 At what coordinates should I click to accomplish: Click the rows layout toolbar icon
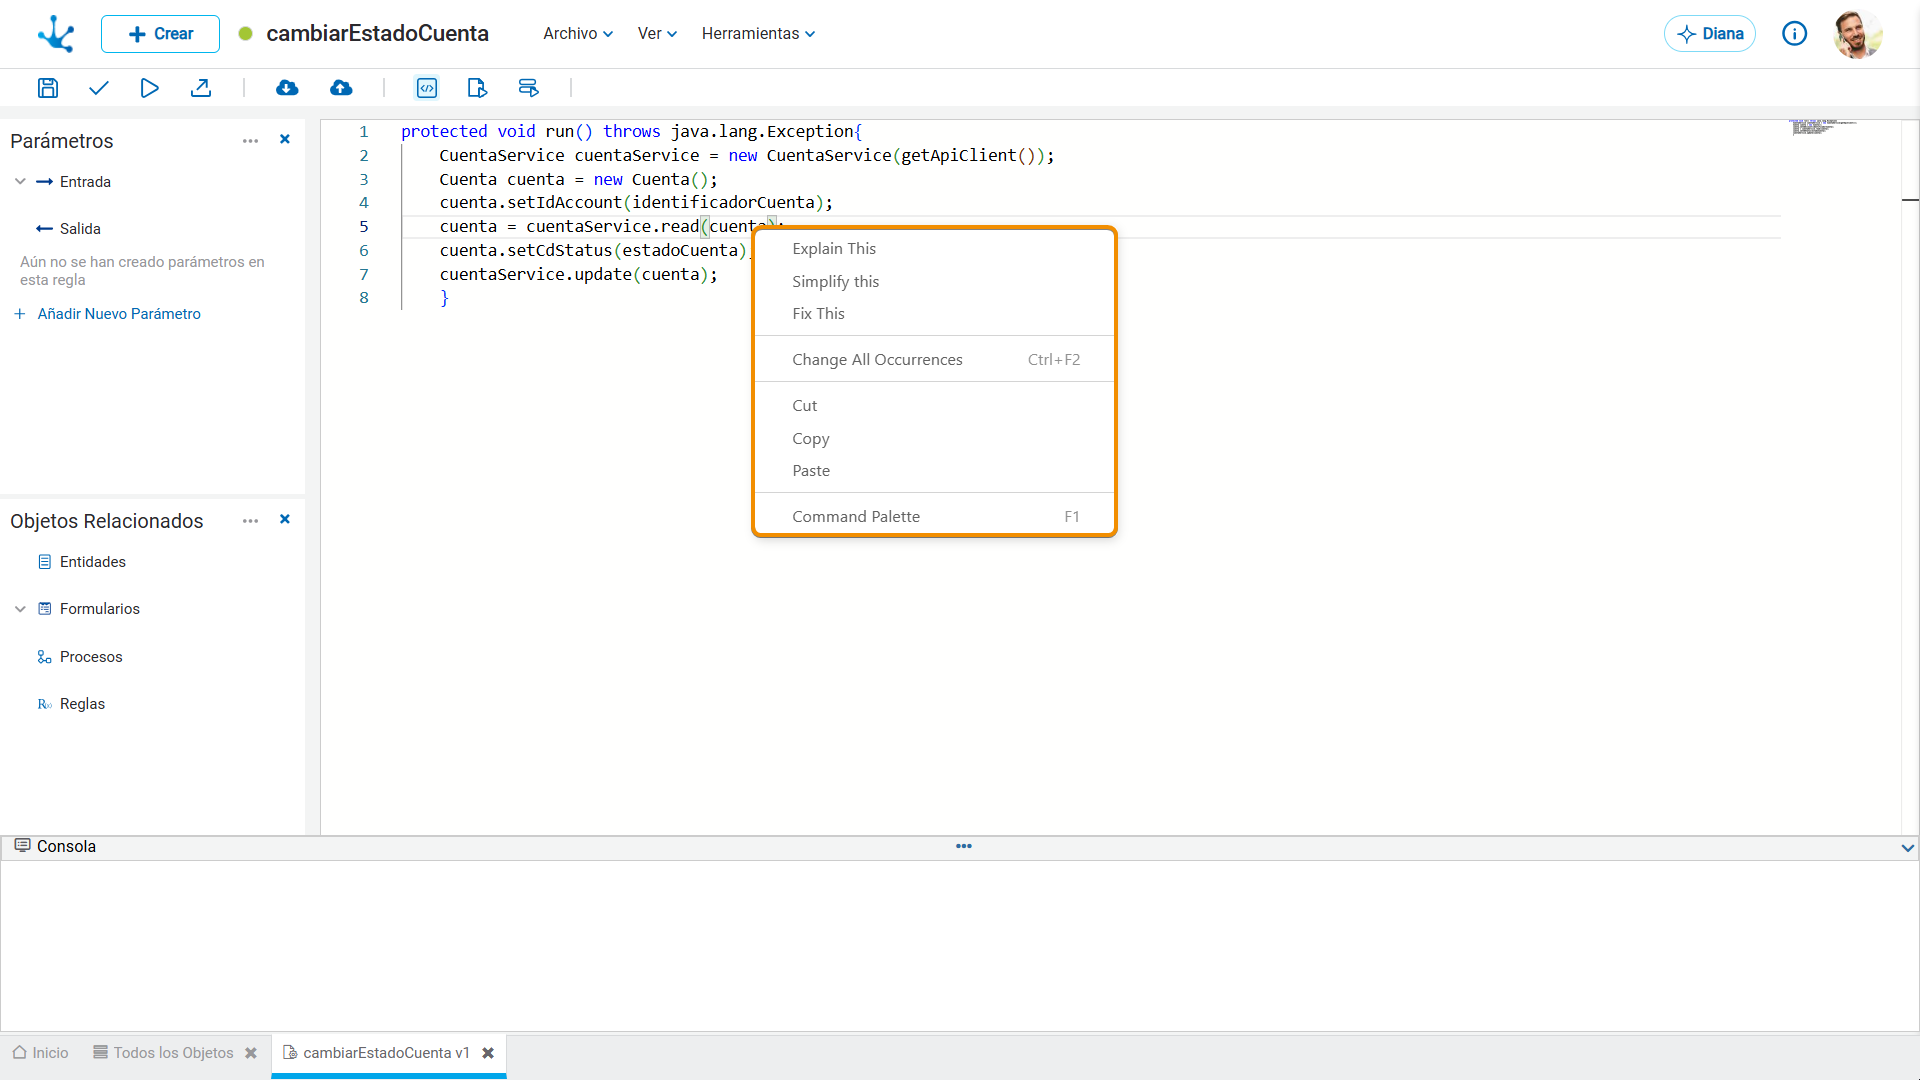528,88
